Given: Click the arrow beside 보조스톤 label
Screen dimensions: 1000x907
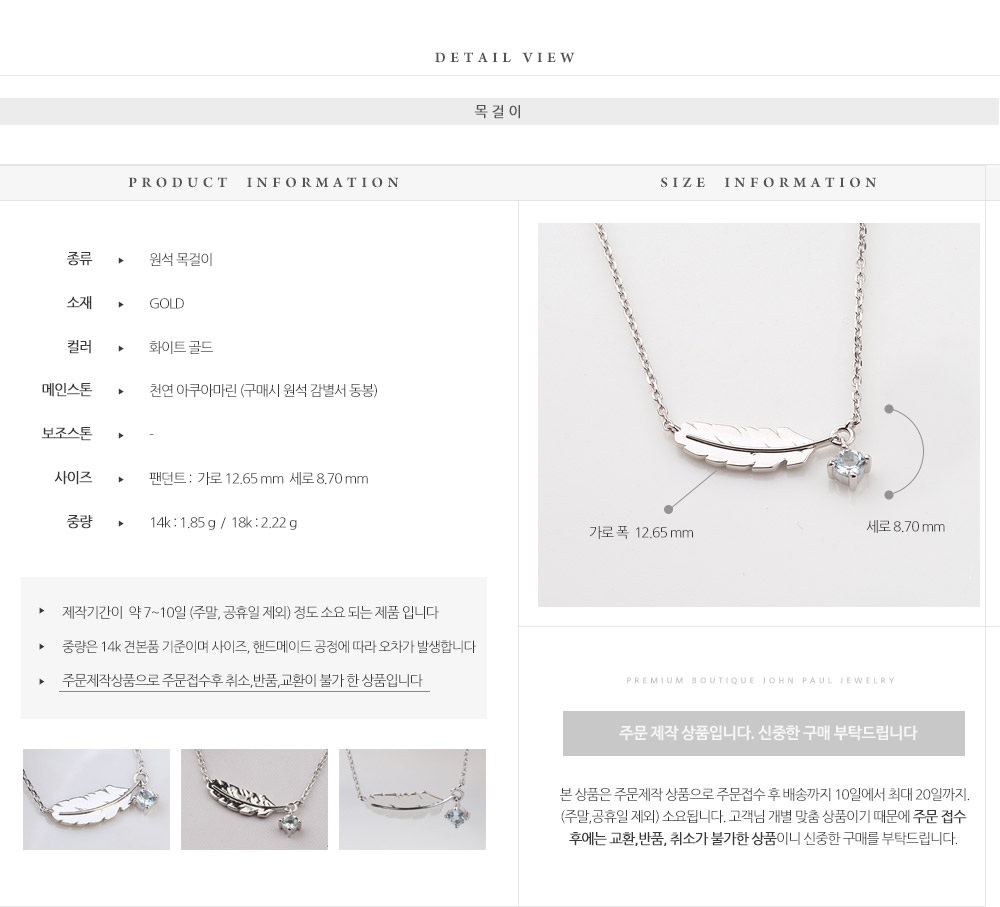Looking at the screenshot, I should tap(121, 435).
